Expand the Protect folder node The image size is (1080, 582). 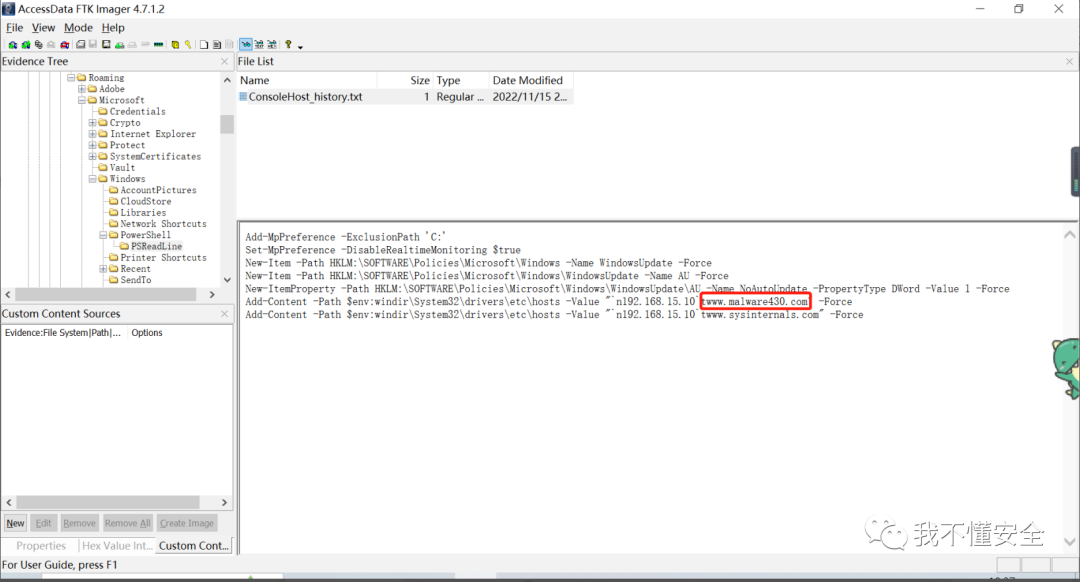tap(92, 145)
